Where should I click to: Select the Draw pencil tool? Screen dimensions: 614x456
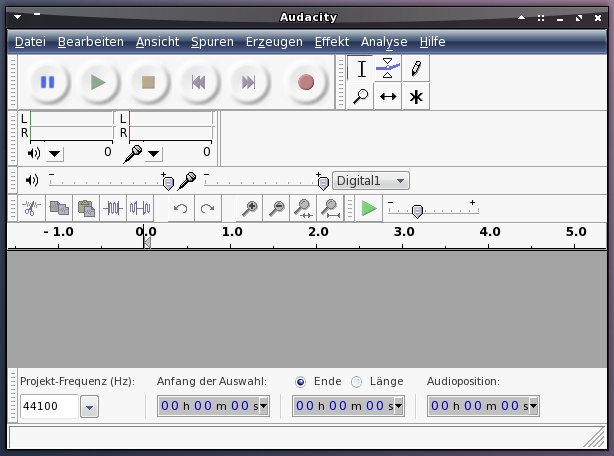click(416, 69)
